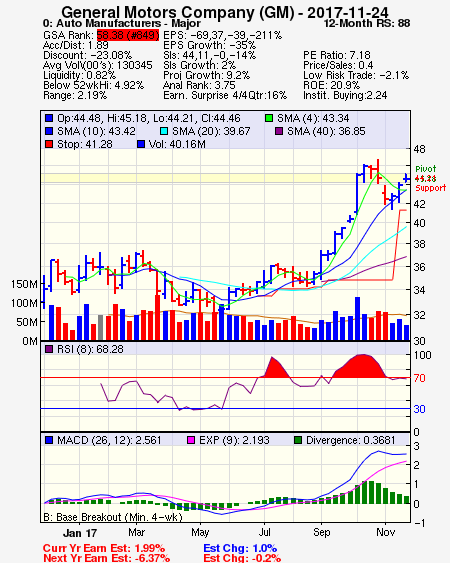
Task: Click the red GSA Rank value 58.38 (#849)
Action: click(x=127, y=35)
